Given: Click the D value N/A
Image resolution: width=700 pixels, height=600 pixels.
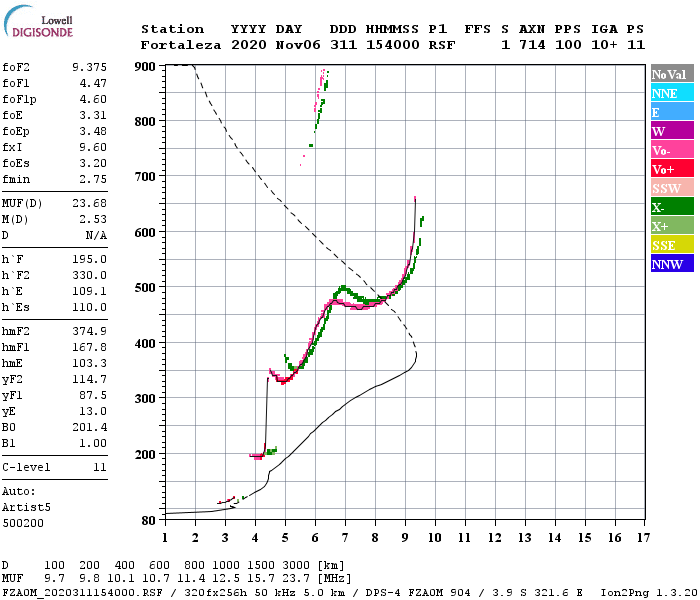Looking at the screenshot, I should tap(96, 235).
